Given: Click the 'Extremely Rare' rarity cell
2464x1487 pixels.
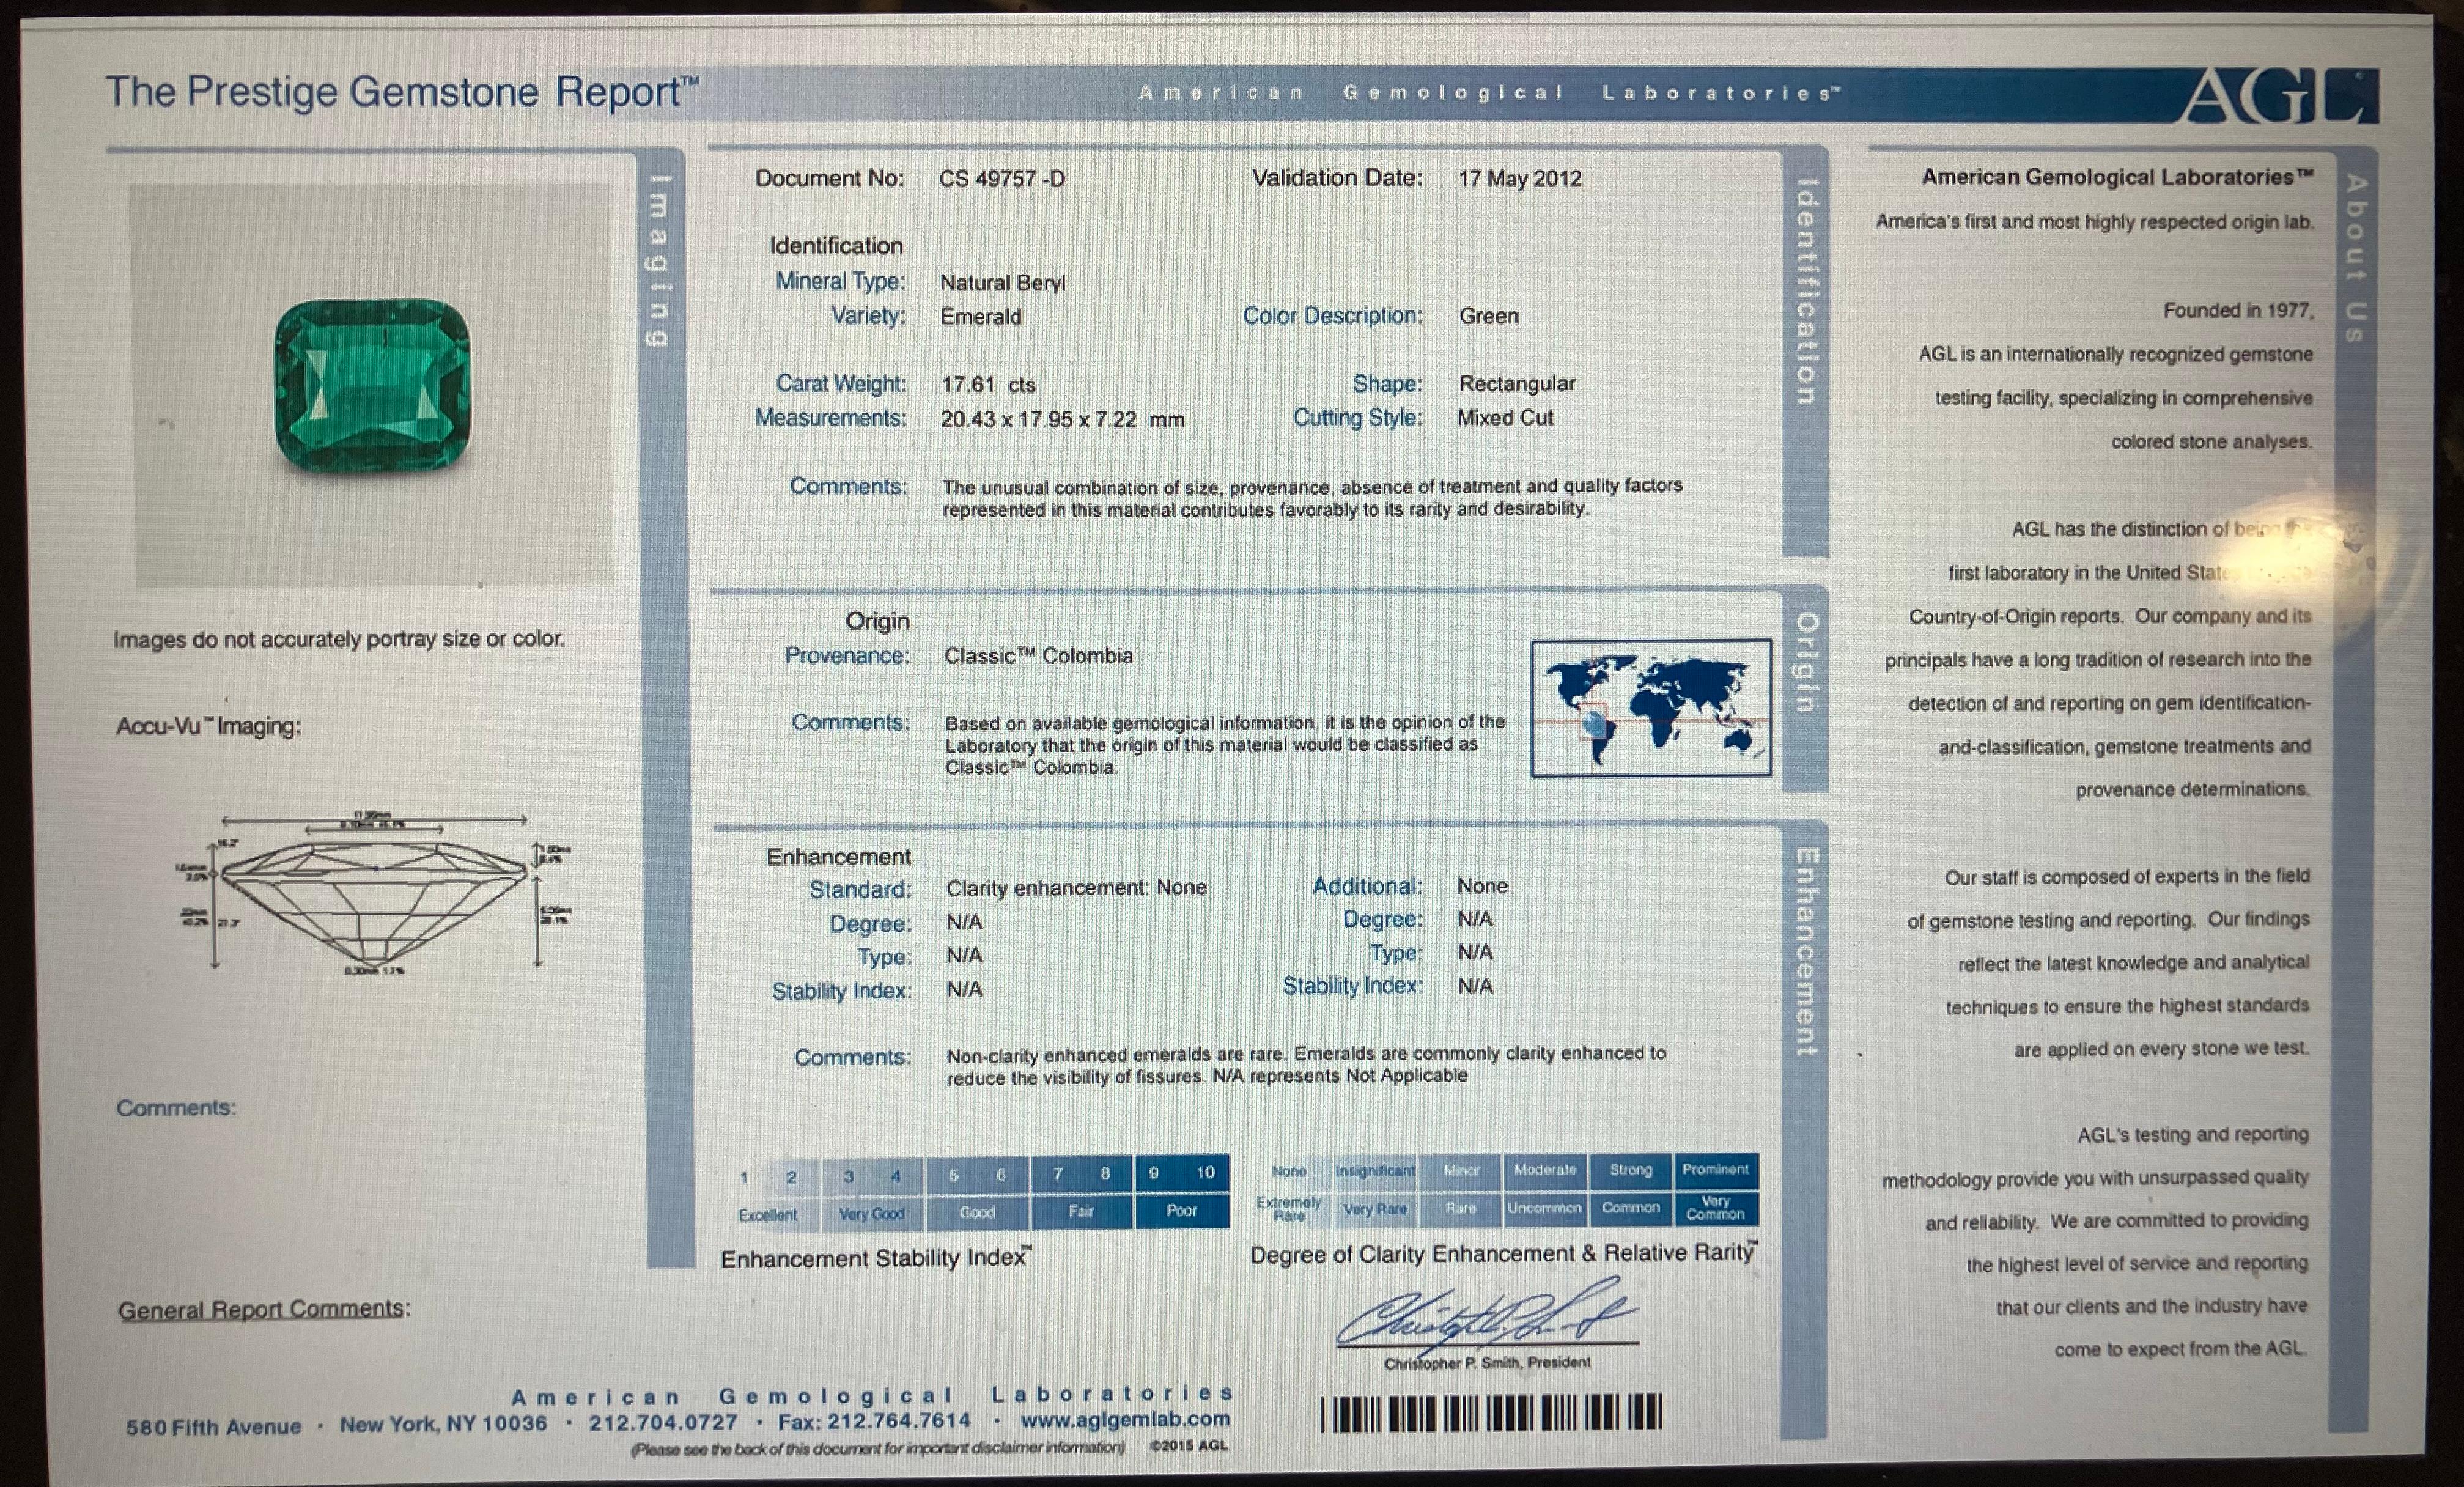Looking at the screenshot, I should (x=1289, y=1209).
